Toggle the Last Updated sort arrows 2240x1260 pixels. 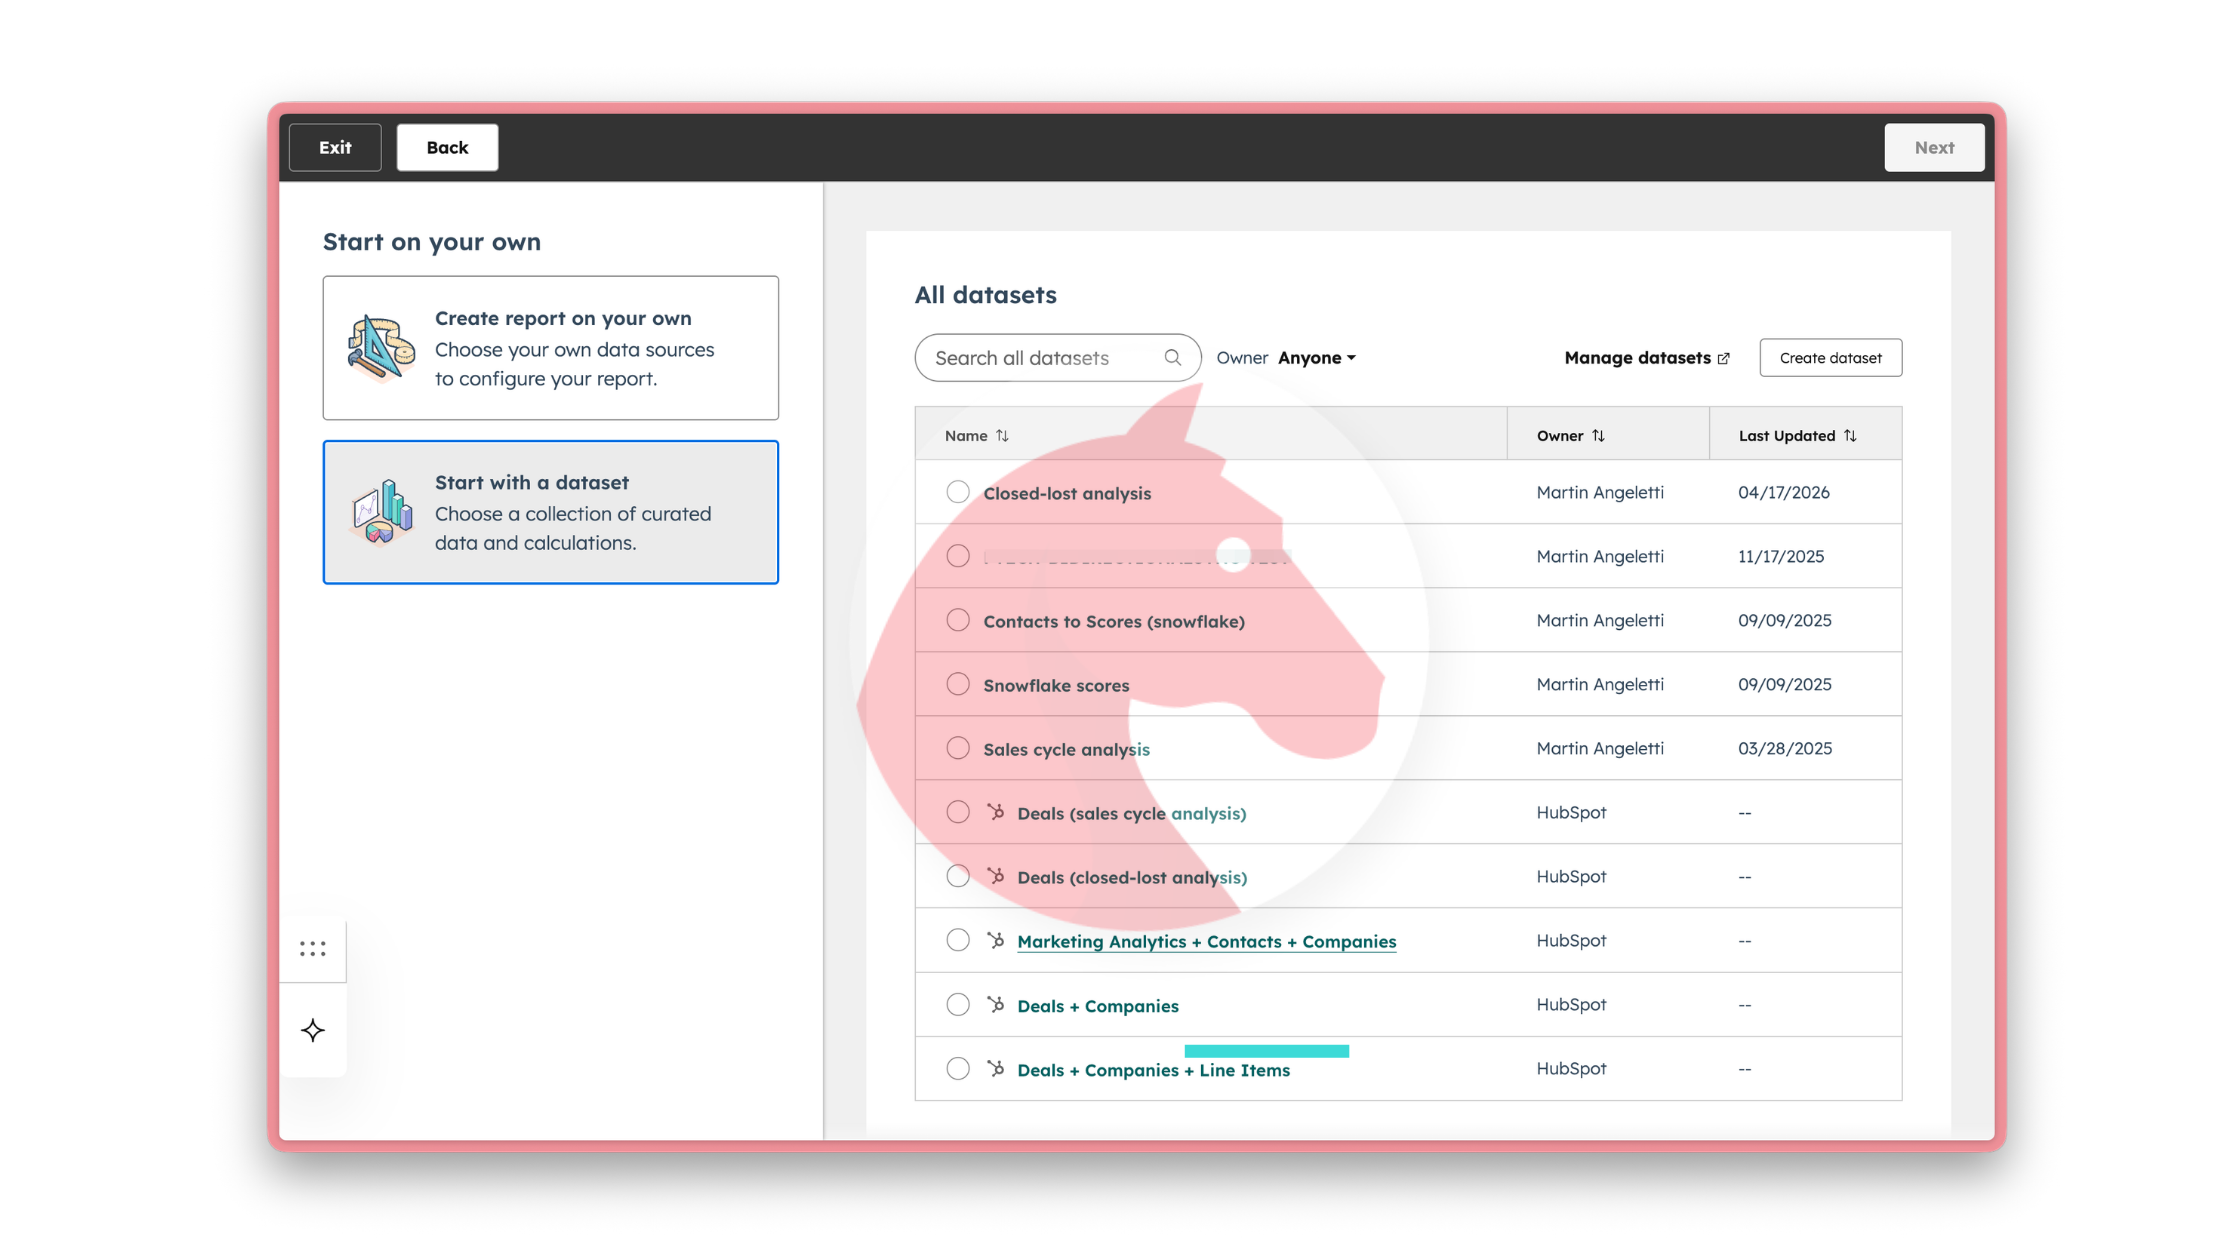pos(1851,435)
